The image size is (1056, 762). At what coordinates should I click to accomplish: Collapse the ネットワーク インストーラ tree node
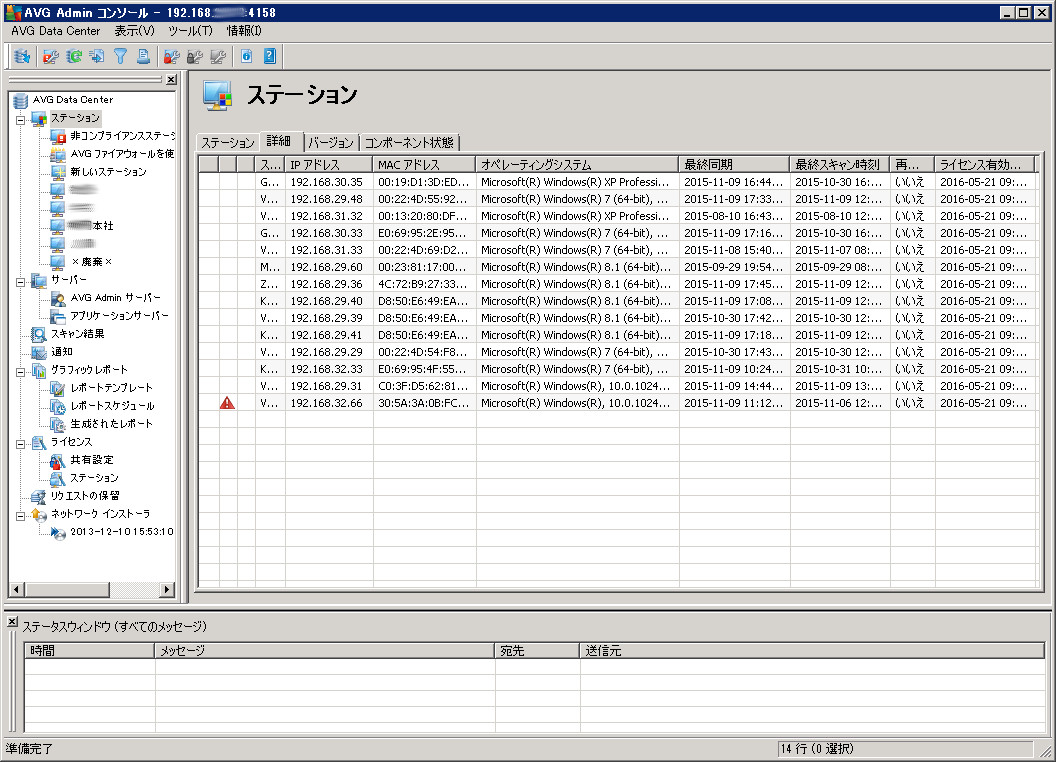point(21,516)
